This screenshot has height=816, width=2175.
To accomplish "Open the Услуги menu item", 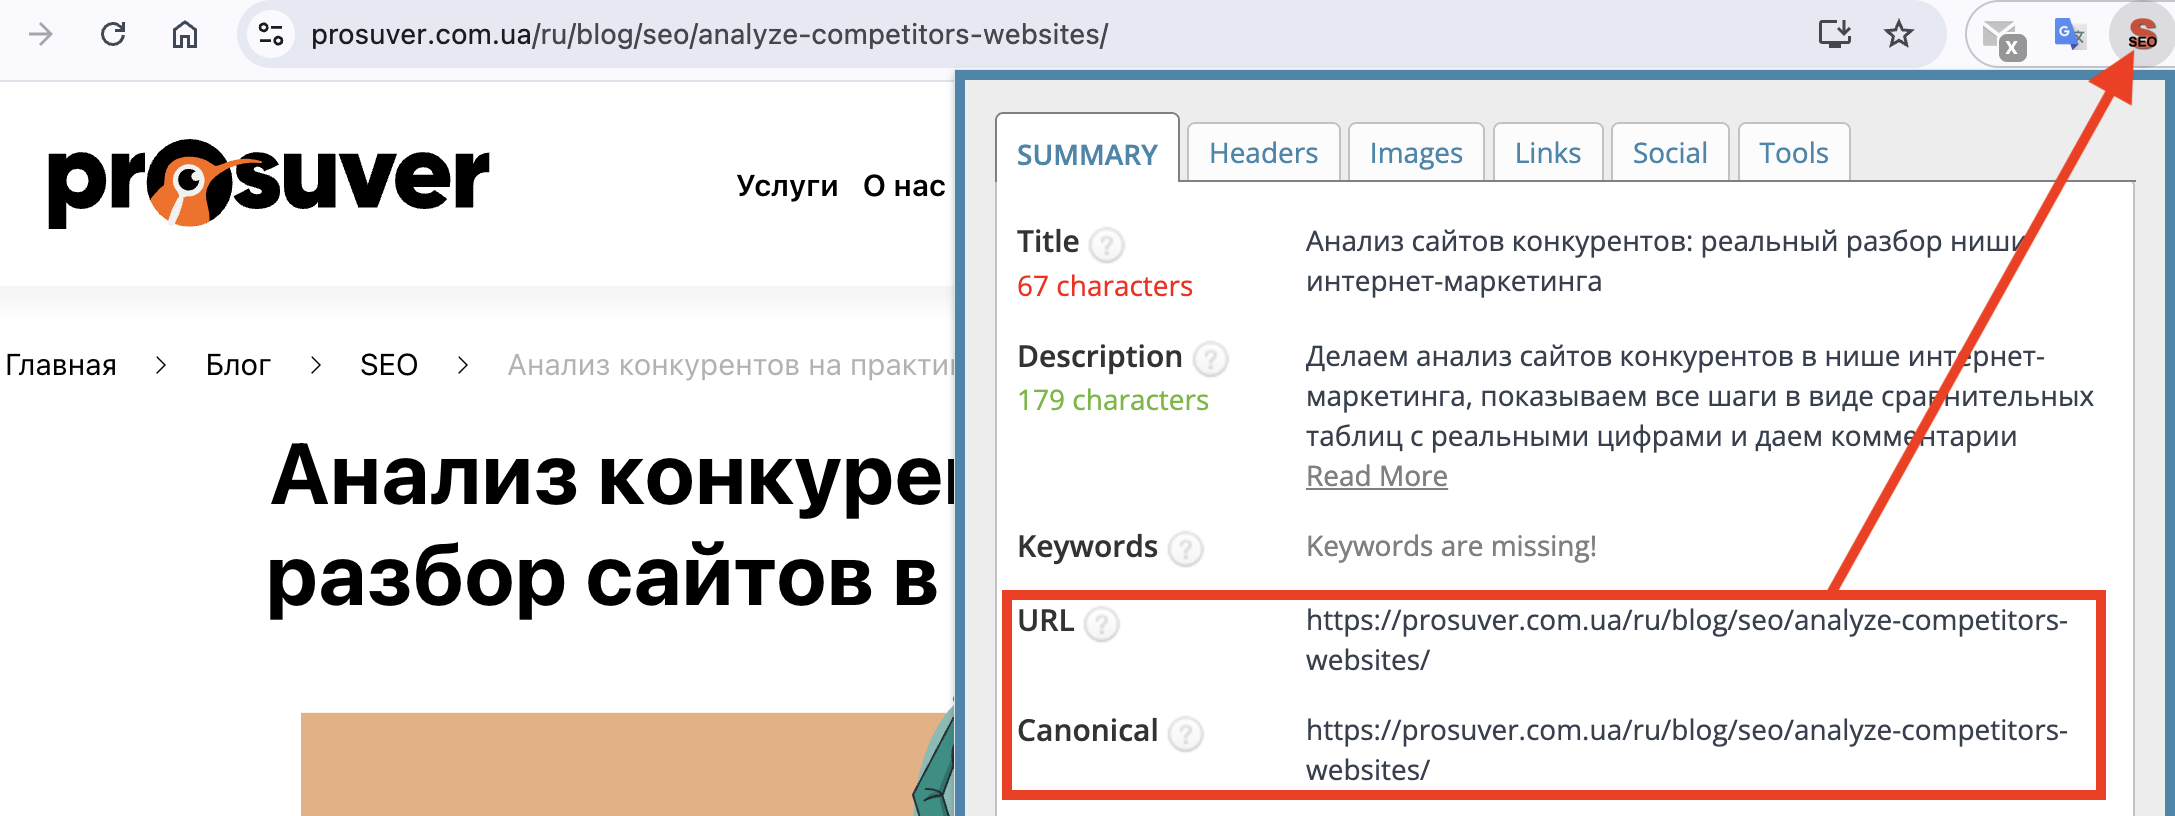I will point(787,186).
